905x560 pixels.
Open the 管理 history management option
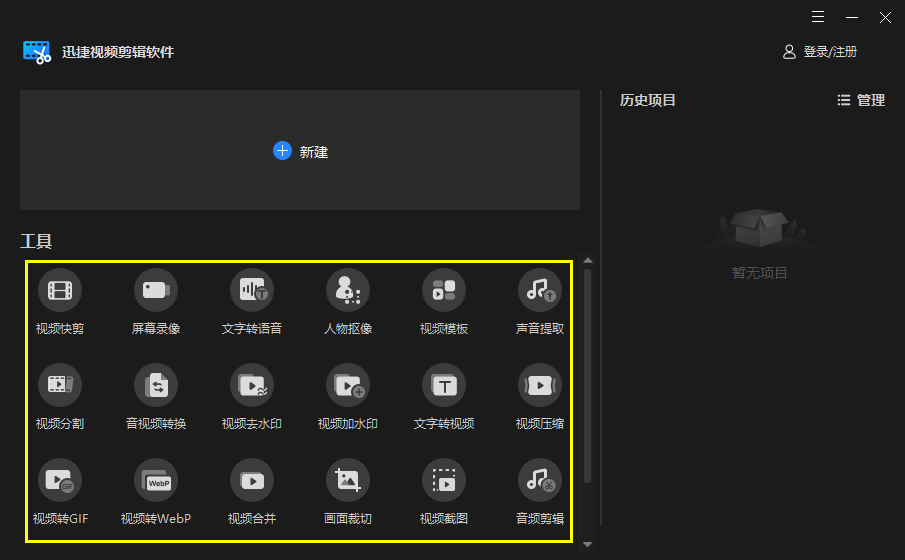[861, 100]
